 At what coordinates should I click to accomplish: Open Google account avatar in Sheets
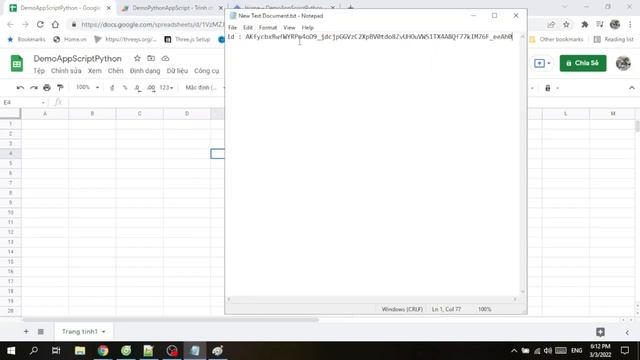coord(623,63)
